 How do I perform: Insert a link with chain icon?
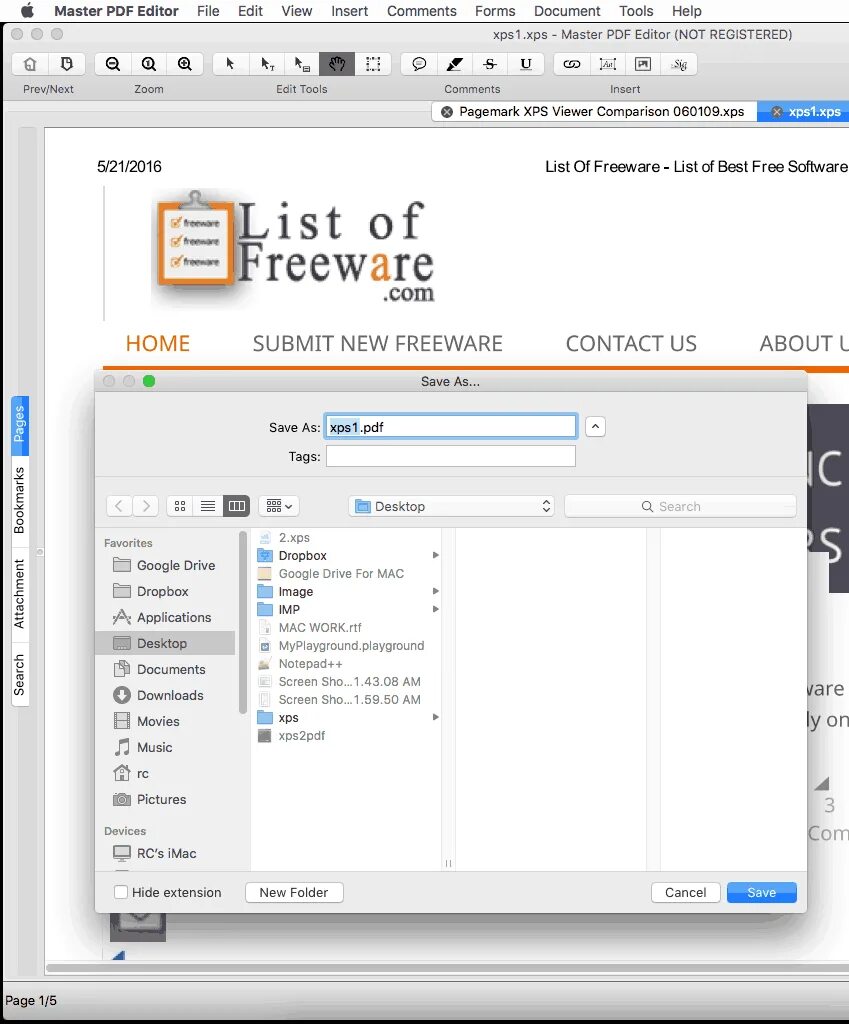(571, 64)
